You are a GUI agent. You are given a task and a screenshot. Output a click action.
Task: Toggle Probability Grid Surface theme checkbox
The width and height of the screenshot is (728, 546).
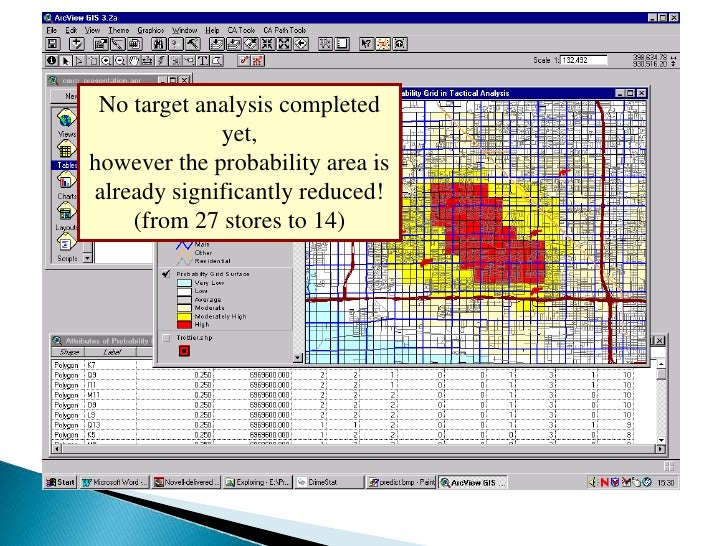pos(165,273)
